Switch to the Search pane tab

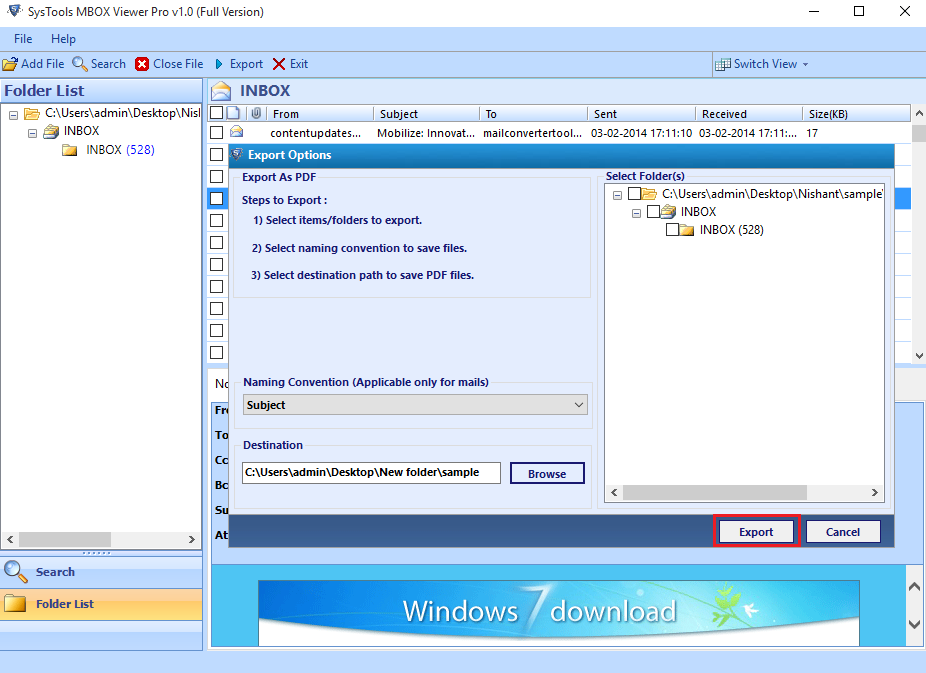[101, 572]
